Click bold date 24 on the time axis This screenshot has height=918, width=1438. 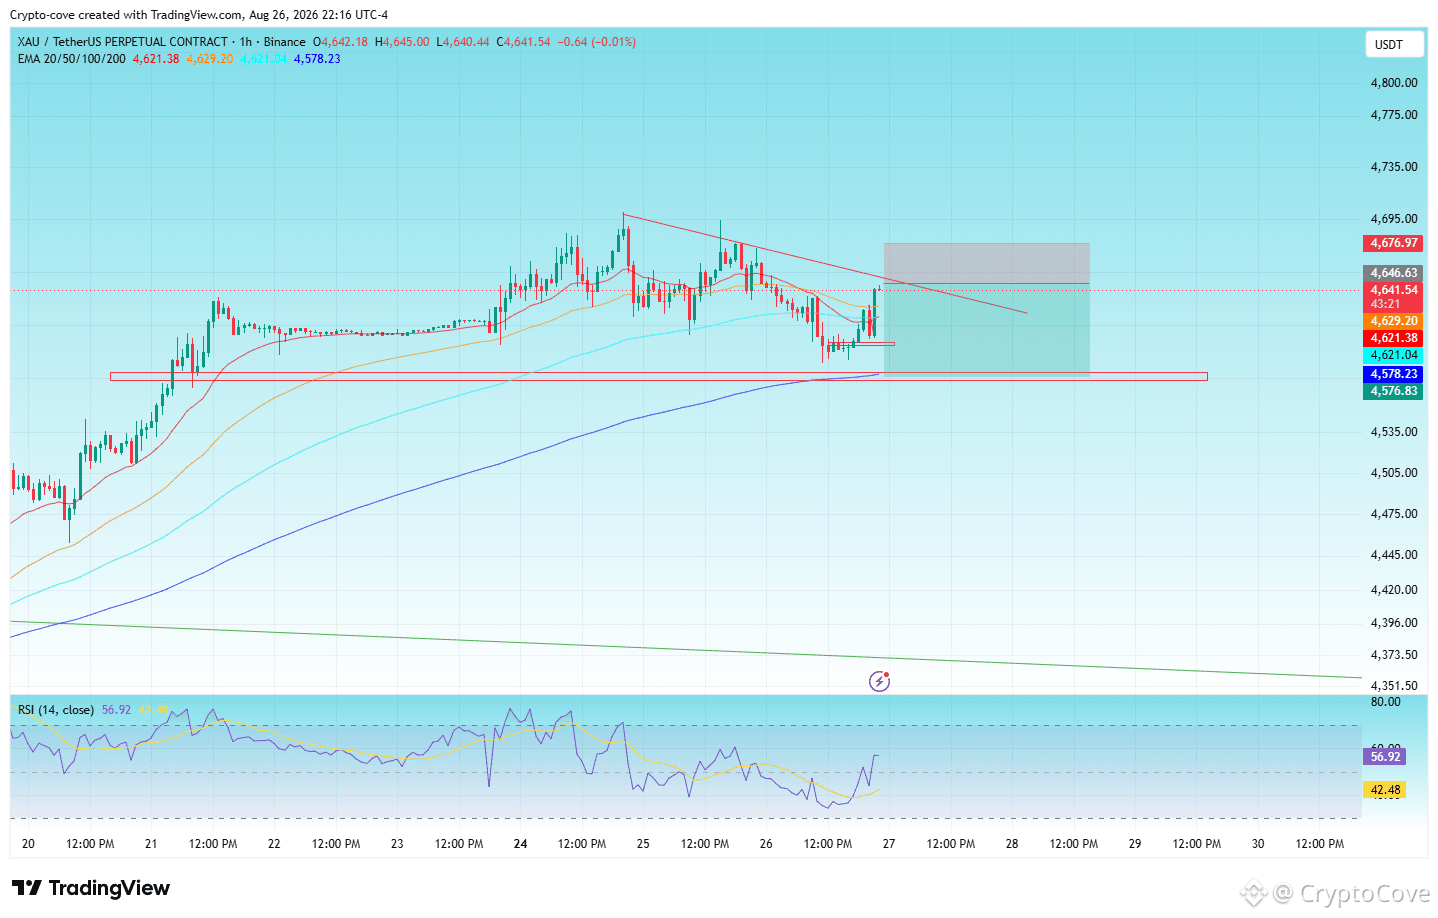pos(520,844)
